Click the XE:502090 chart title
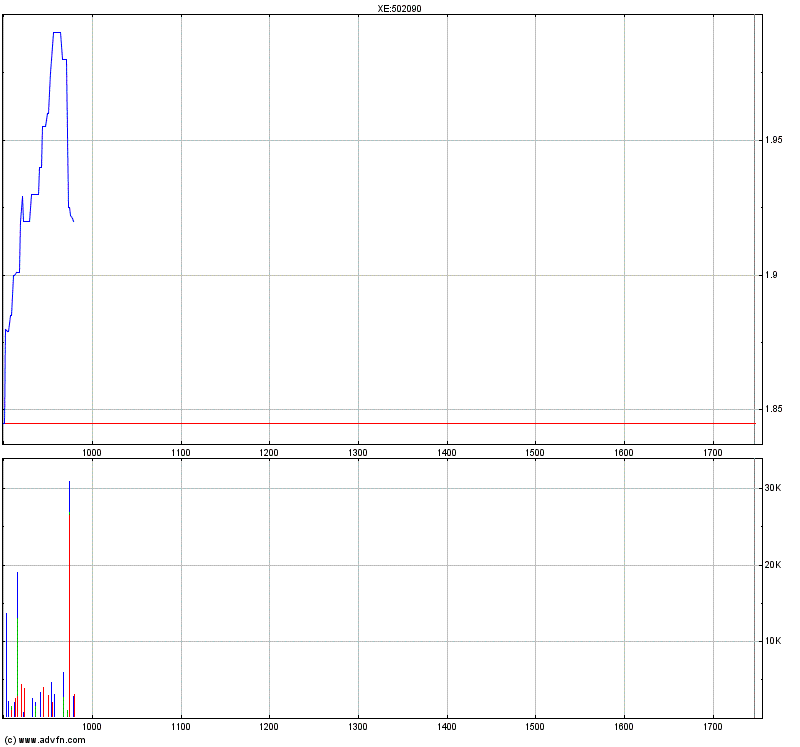Screen dimensions: 800x747 (x=399, y=8)
